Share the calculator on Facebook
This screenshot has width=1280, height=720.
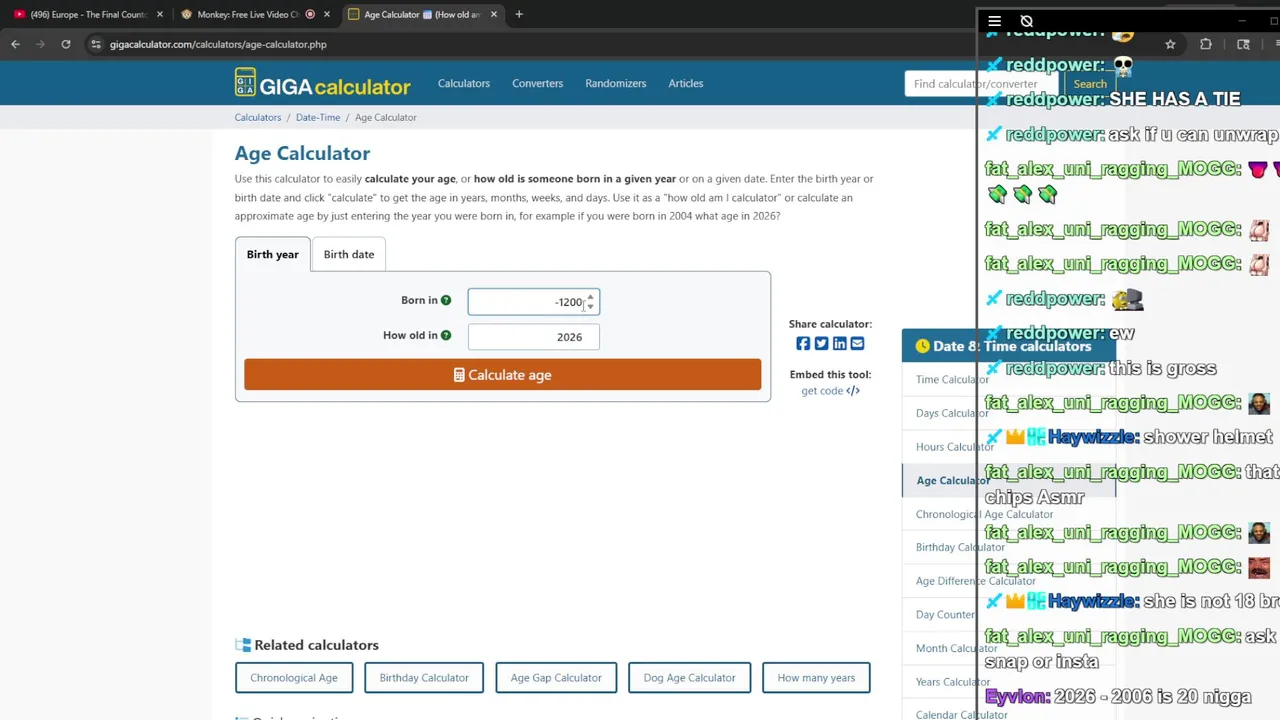(x=803, y=344)
